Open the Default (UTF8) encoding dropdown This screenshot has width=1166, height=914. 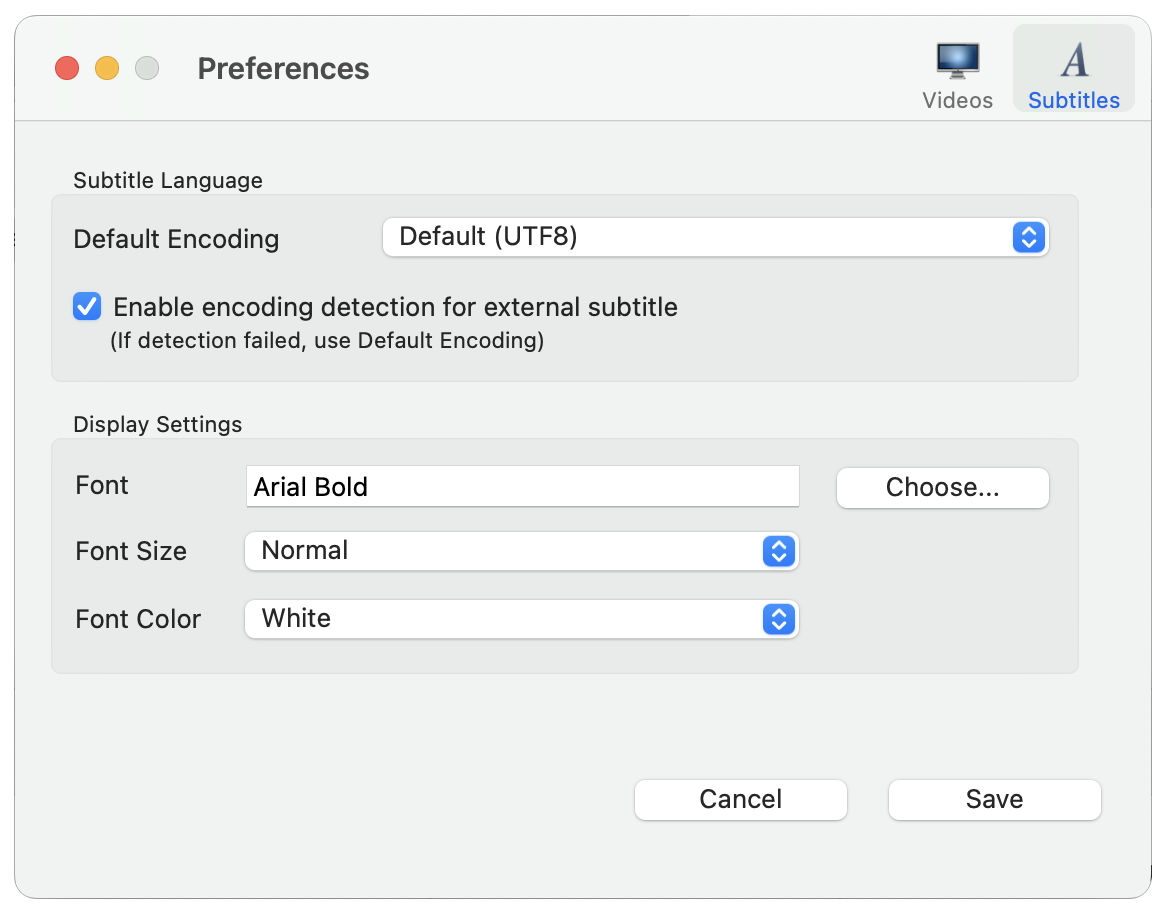pyautogui.click(x=700, y=238)
